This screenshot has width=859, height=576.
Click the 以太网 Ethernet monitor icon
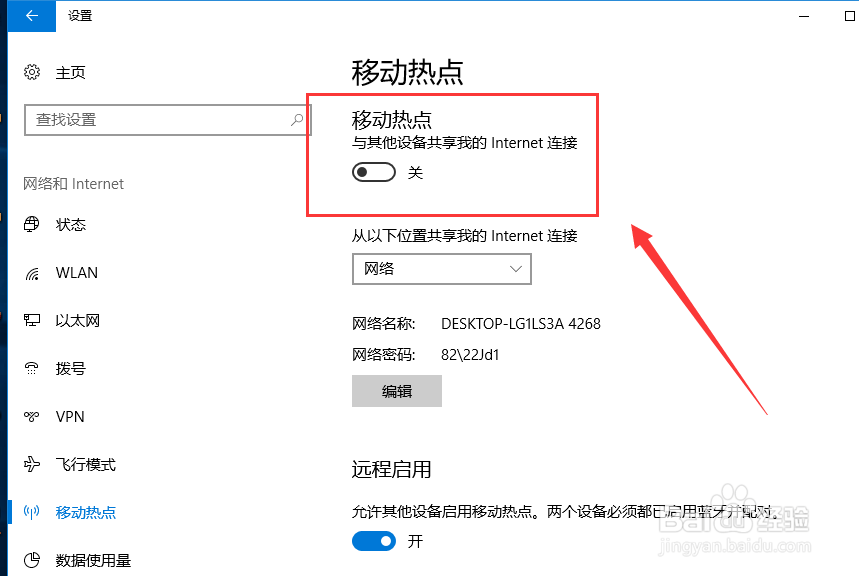(x=32, y=320)
